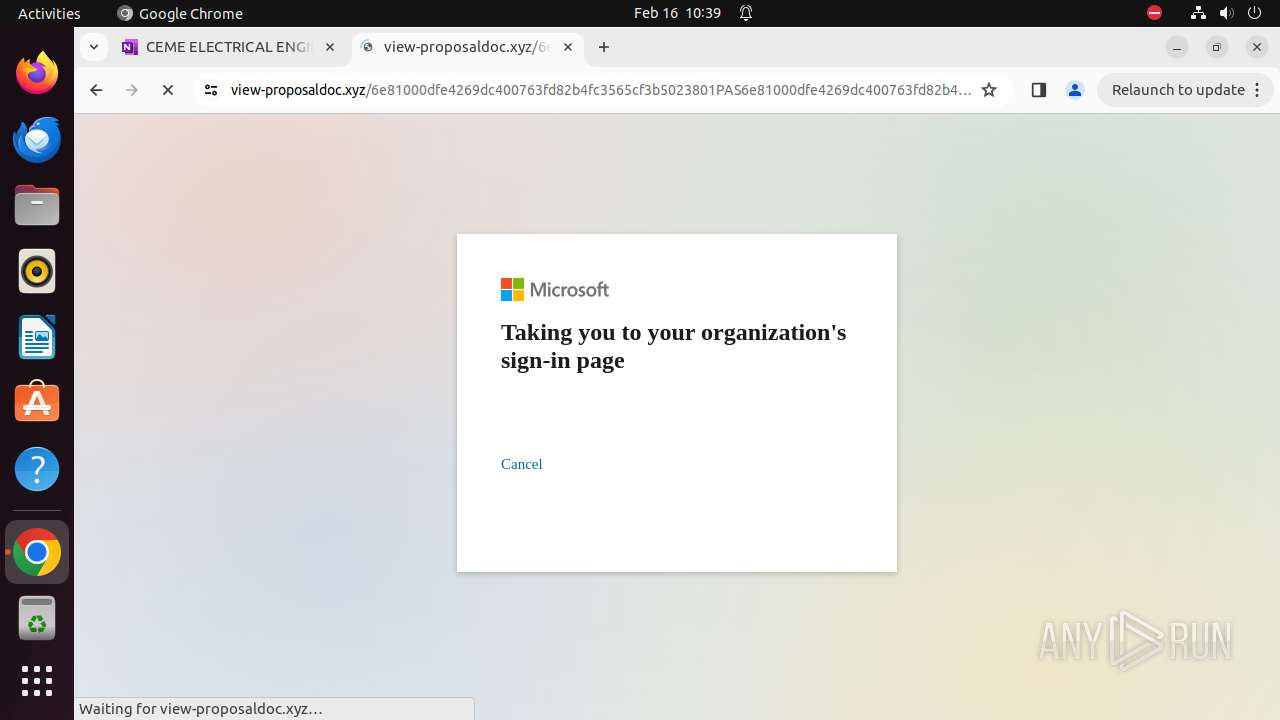Open a new tab with plus button
This screenshot has width=1280, height=720.
tap(604, 47)
